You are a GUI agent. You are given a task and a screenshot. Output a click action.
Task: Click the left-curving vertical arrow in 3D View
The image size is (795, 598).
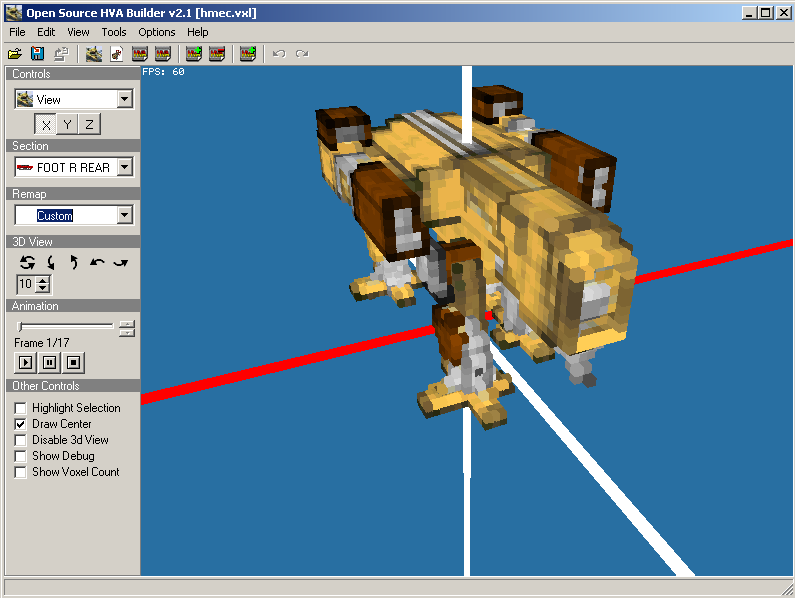point(51,262)
